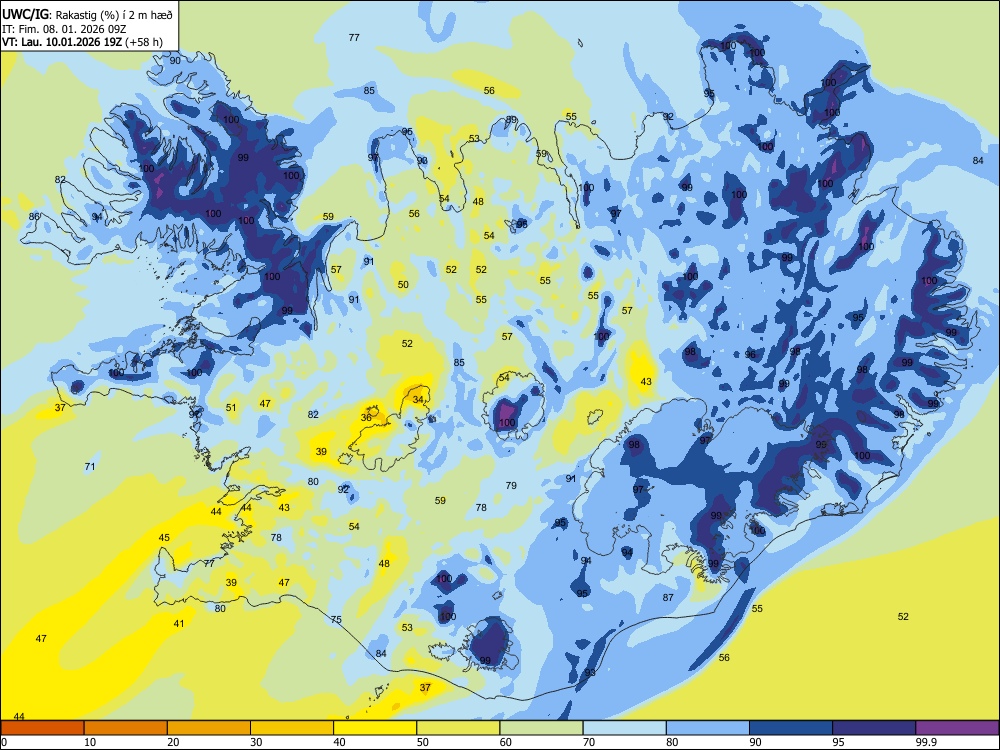Choose the 60–70 light green legend band
The height and width of the screenshot is (750, 1000).
click(541, 728)
